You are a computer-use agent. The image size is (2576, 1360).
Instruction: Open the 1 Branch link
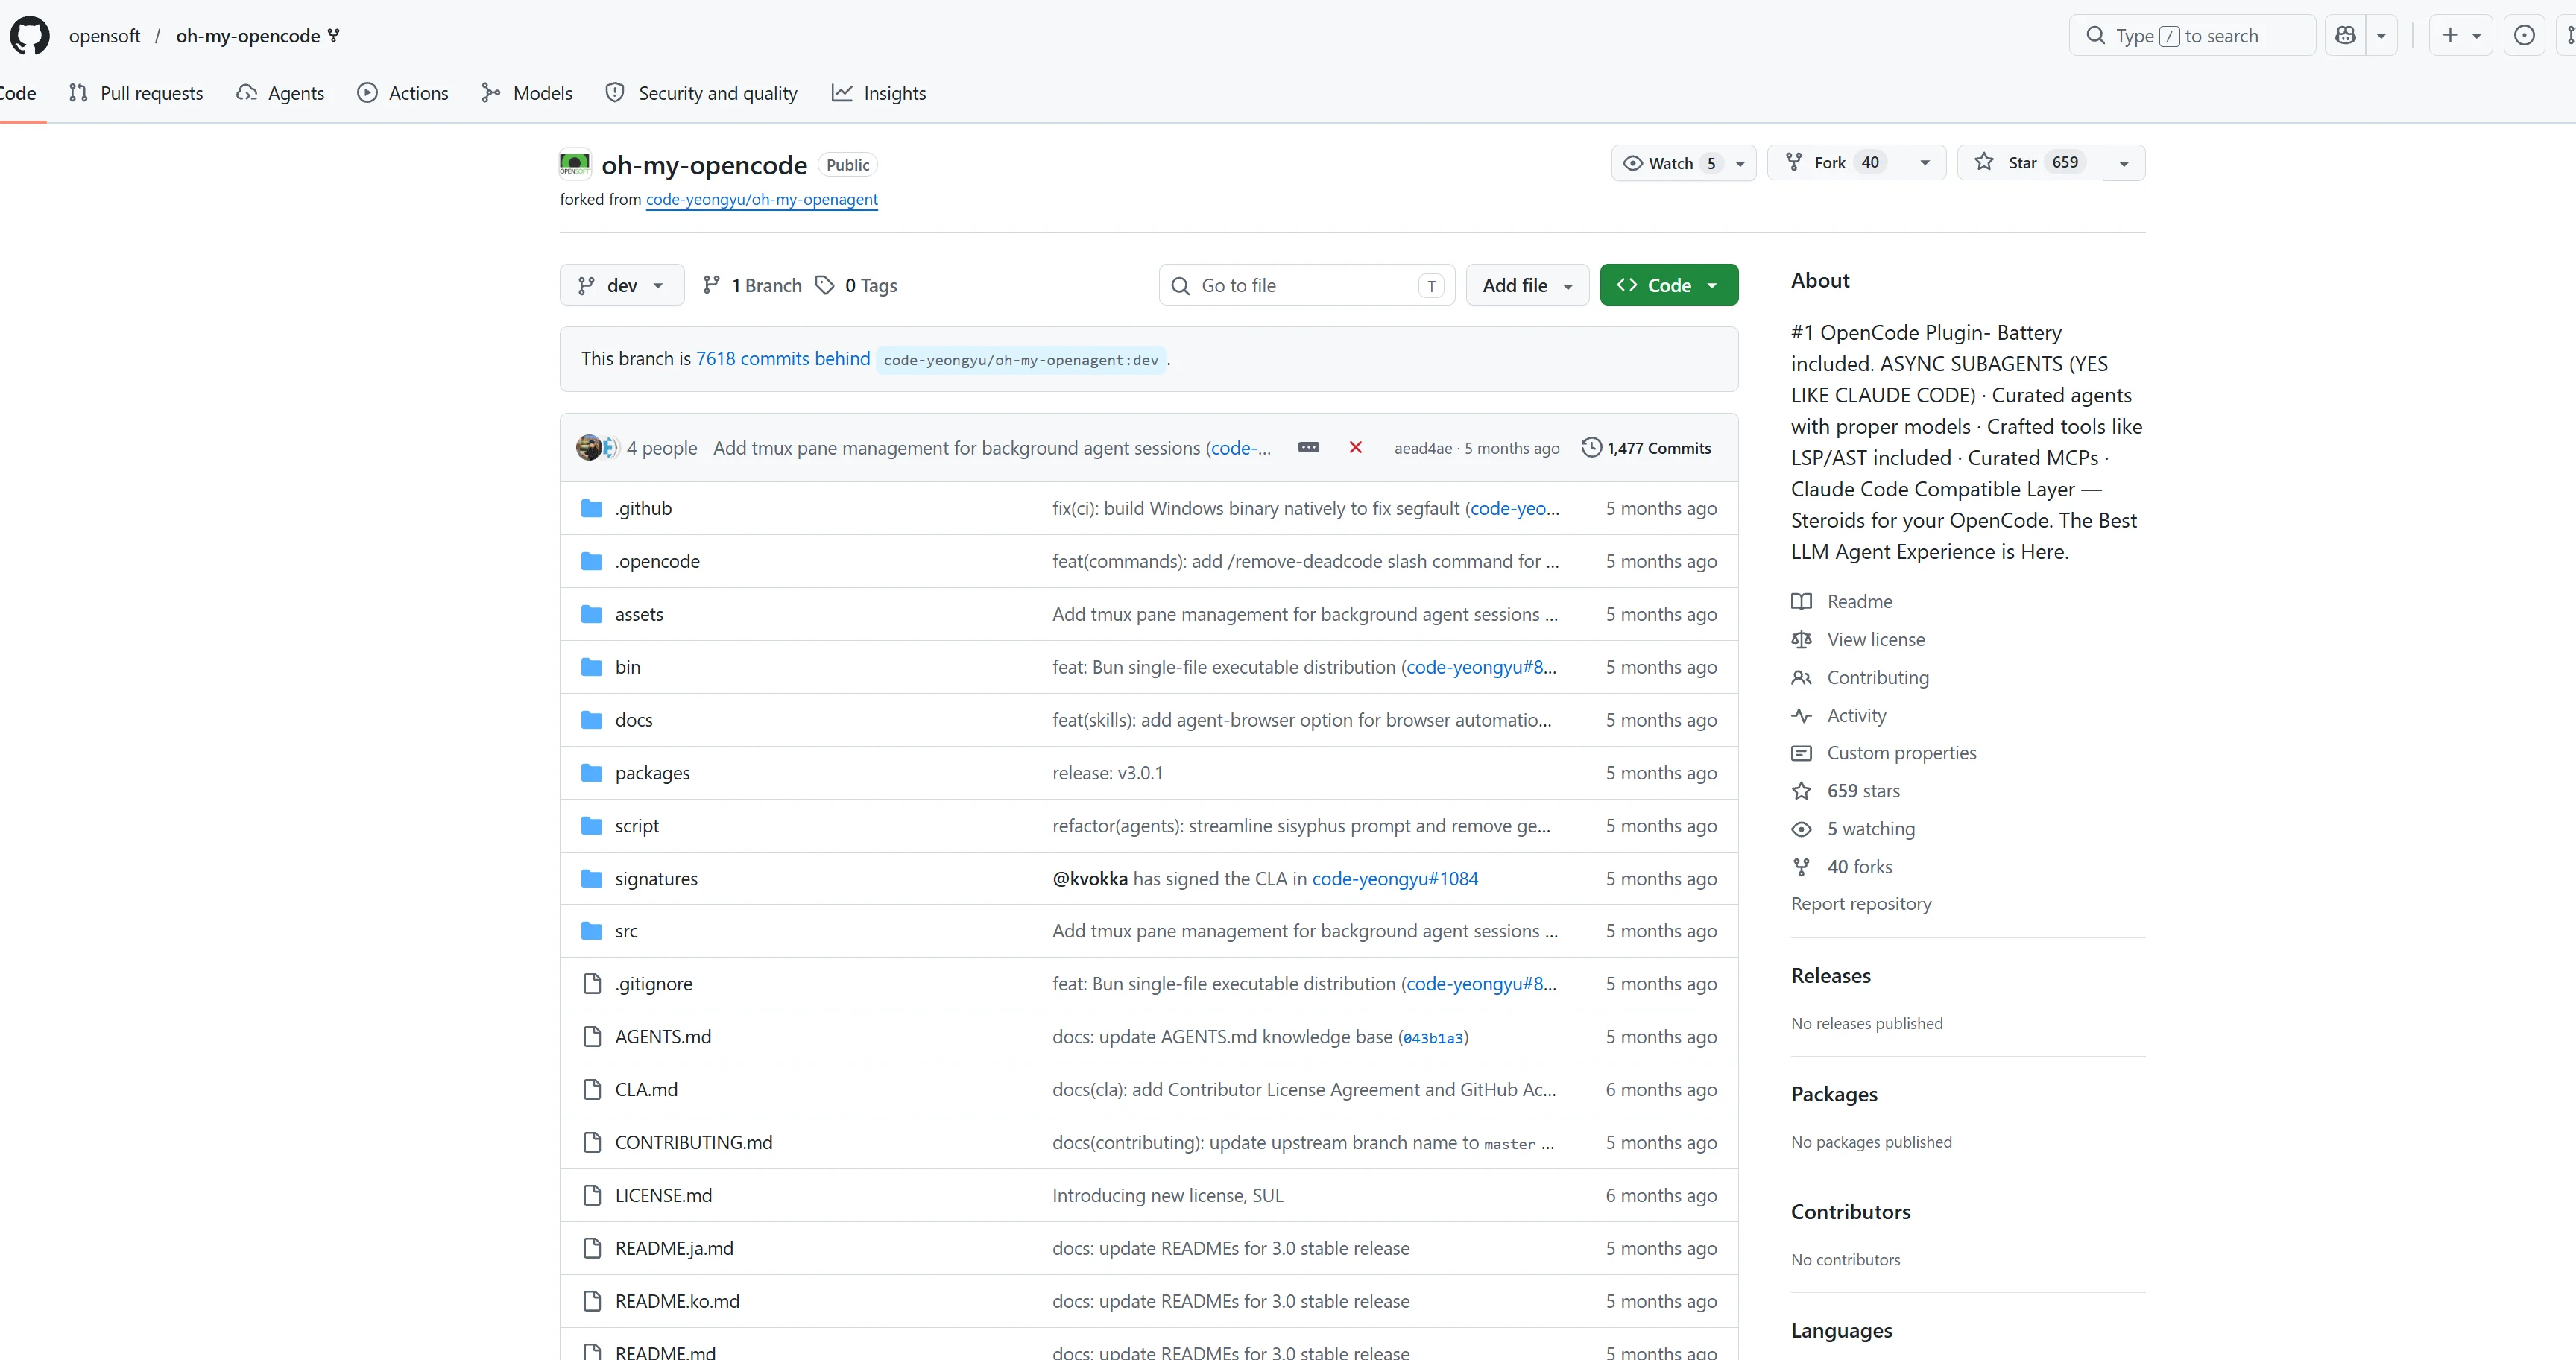(x=752, y=285)
